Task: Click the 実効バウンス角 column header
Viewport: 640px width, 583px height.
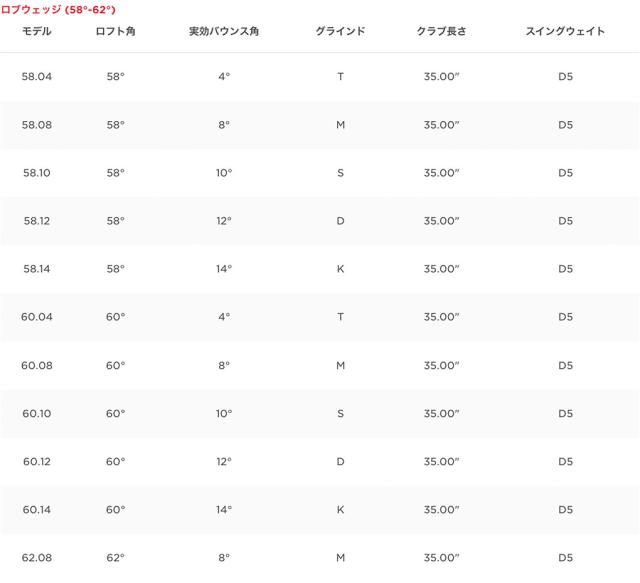Action: click(x=223, y=32)
